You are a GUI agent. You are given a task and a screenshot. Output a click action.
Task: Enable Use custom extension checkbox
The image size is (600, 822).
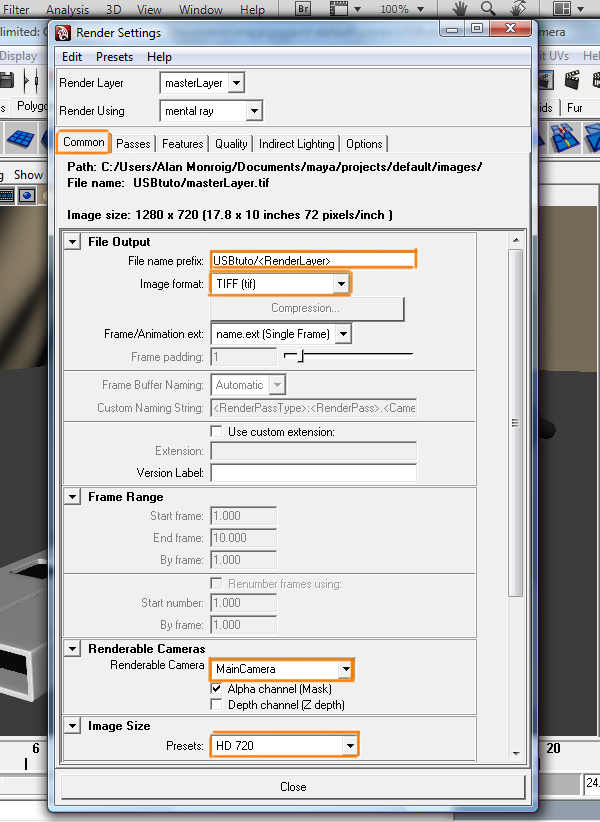[216, 431]
